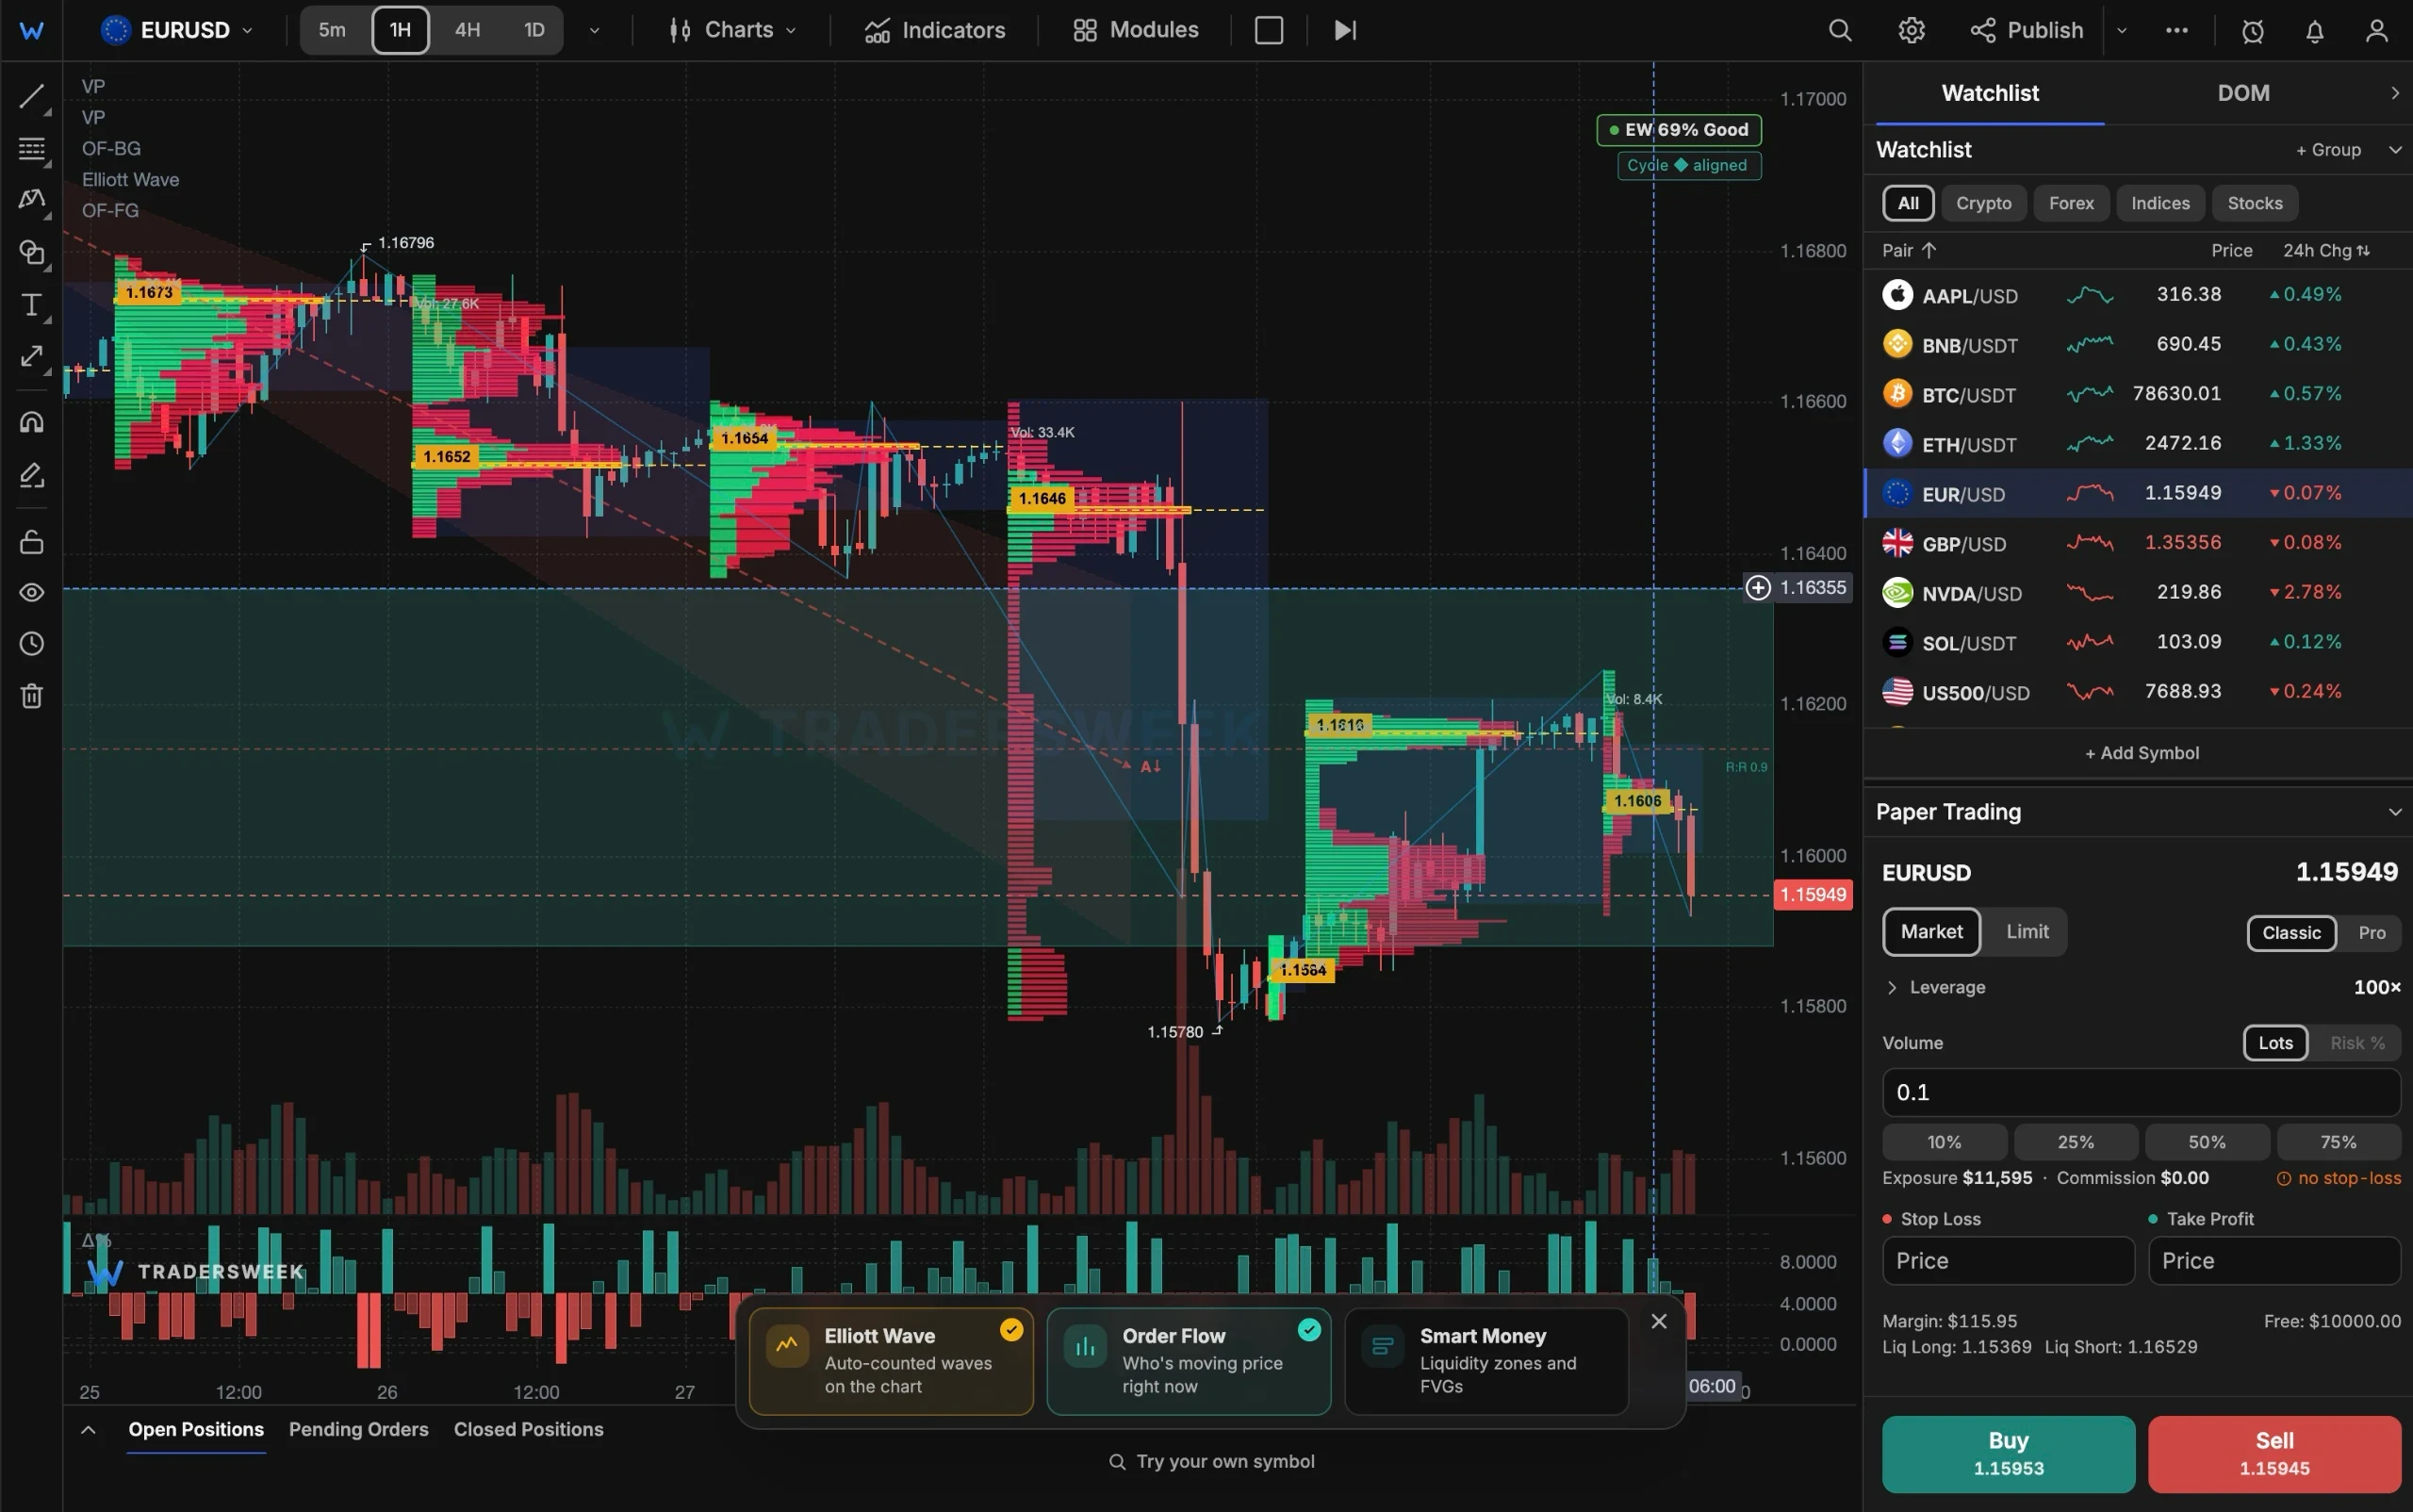2413x1512 pixels.
Task: Select the 4H timeframe
Action: [x=467, y=30]
